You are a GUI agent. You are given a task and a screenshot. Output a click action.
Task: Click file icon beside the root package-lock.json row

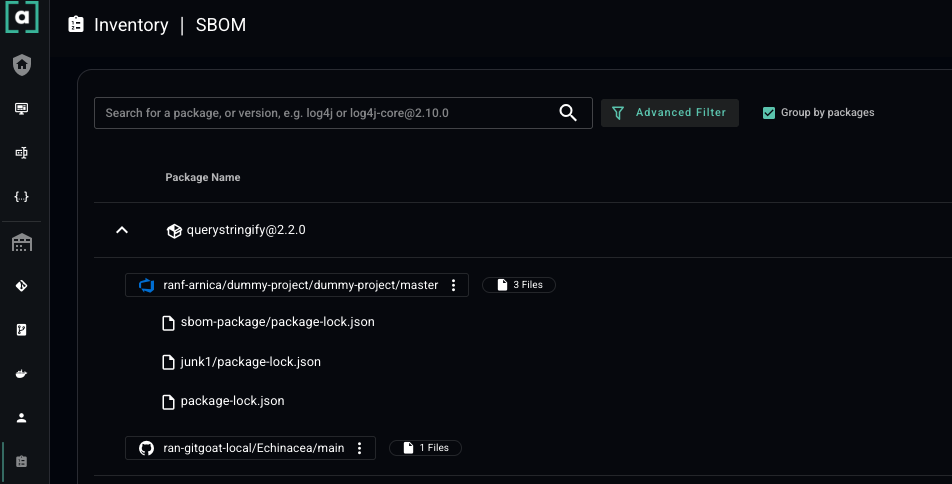coord(168,401)
